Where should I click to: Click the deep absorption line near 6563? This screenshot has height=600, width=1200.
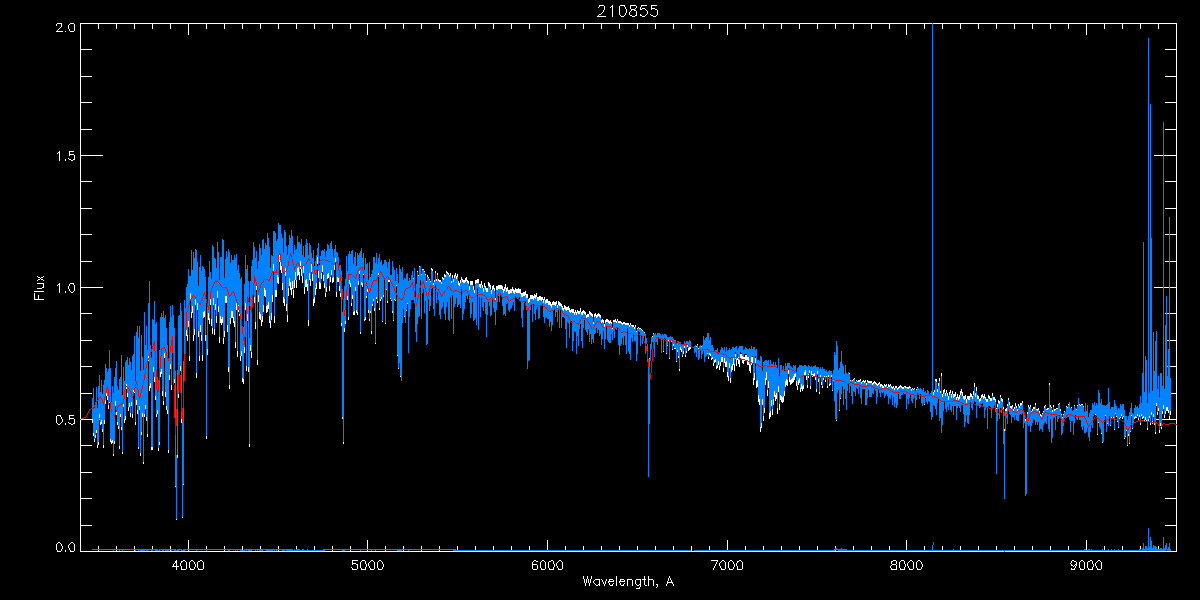[x=649, y=410]
